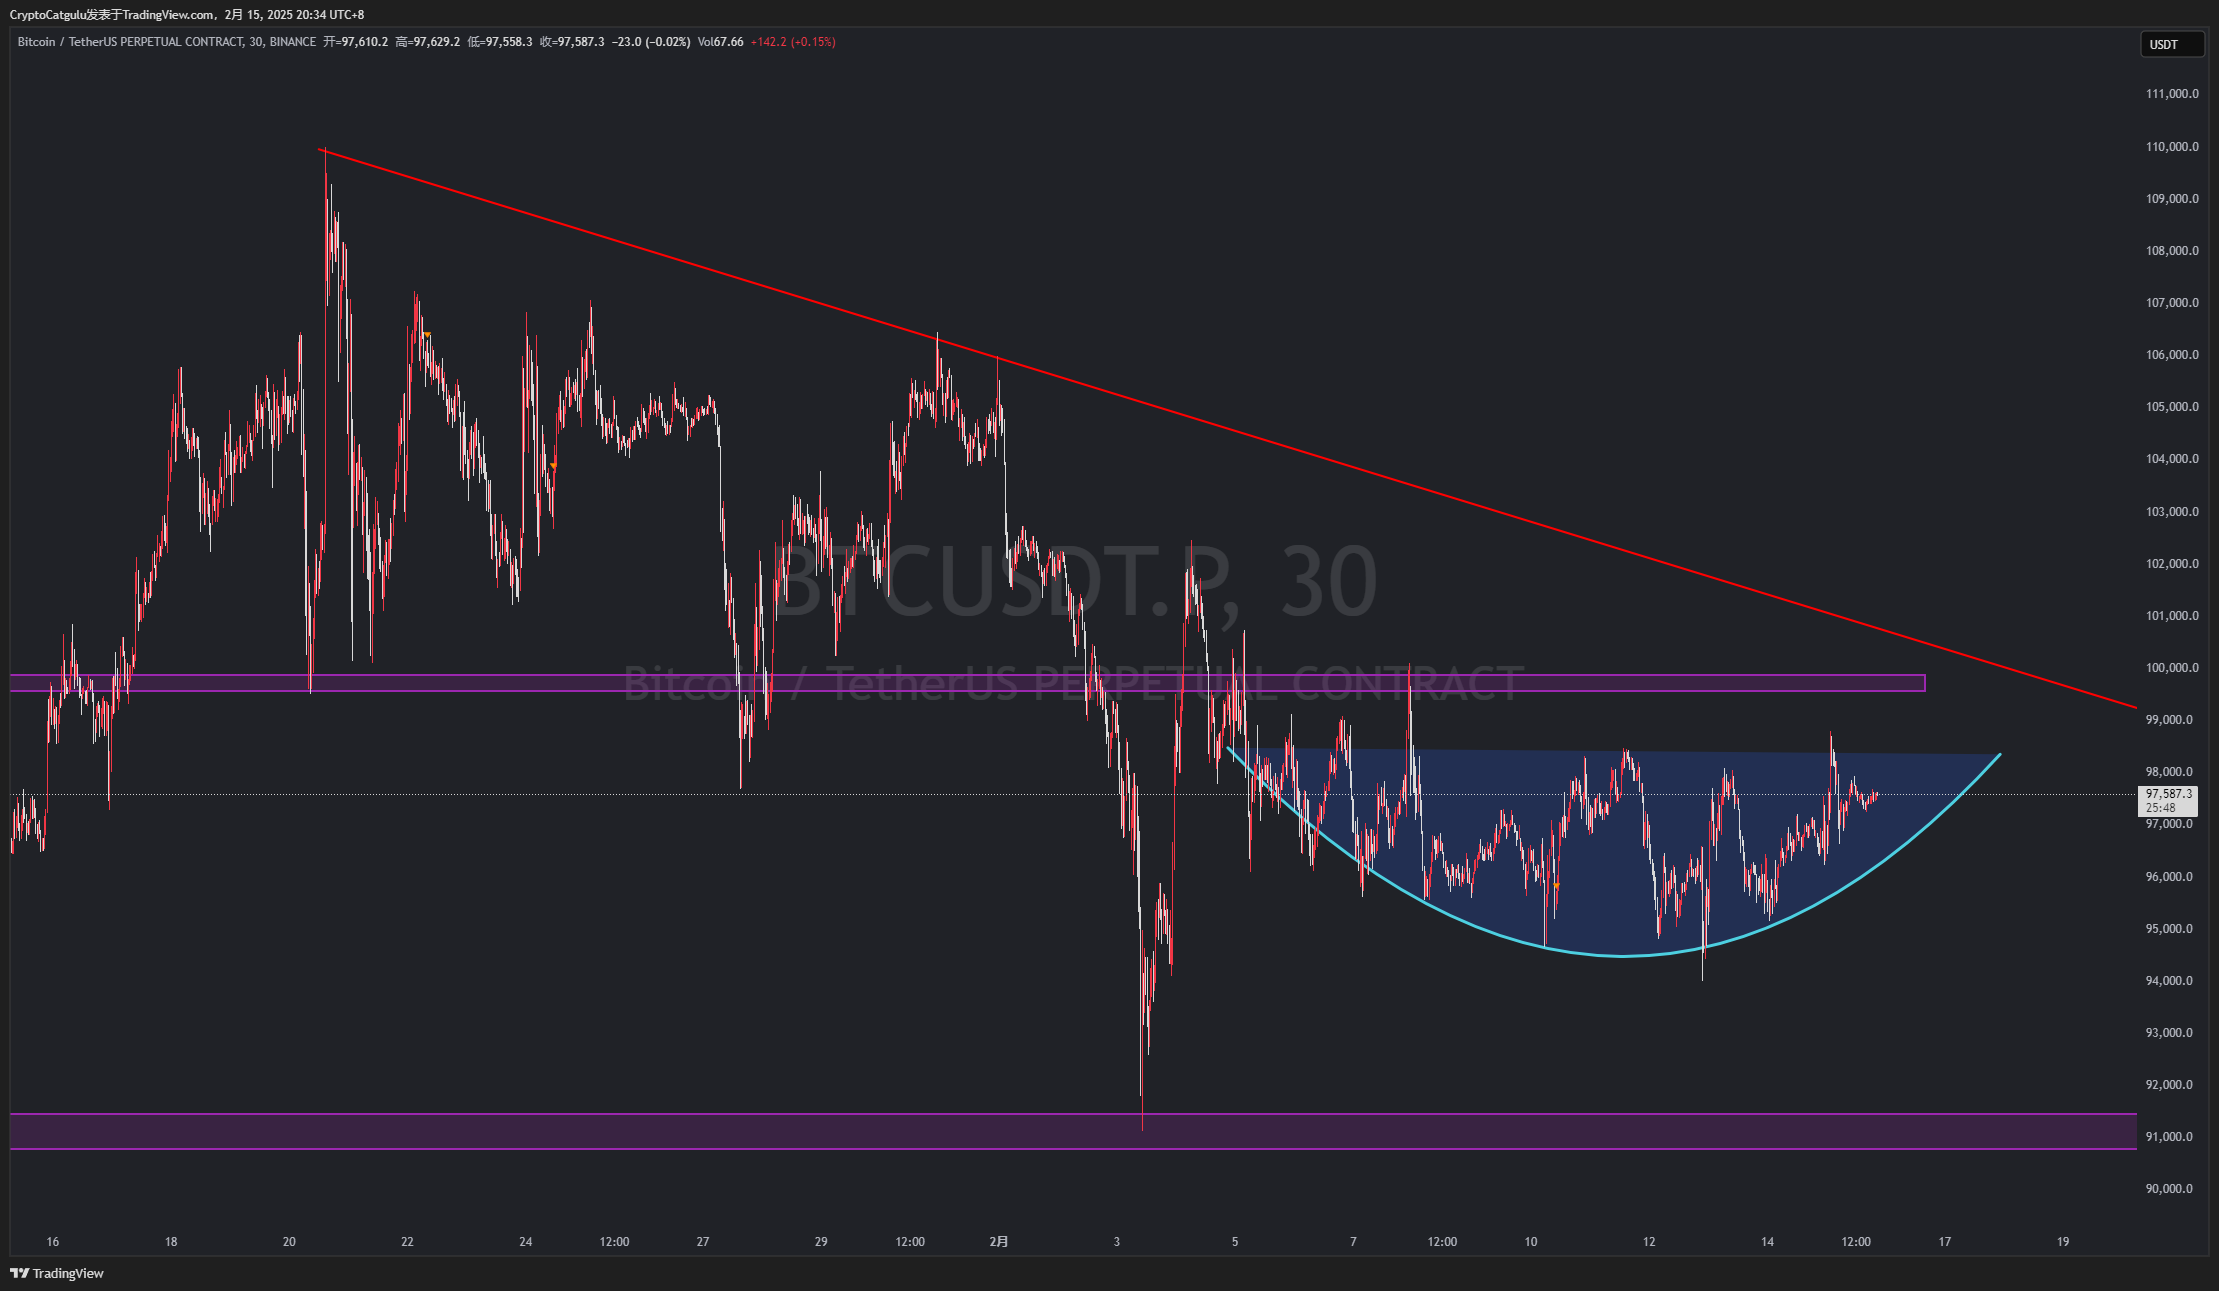The image size is (2219, 1291).
Task: Click the 96,000.0 price axis label
Action: coord(2169,876)
